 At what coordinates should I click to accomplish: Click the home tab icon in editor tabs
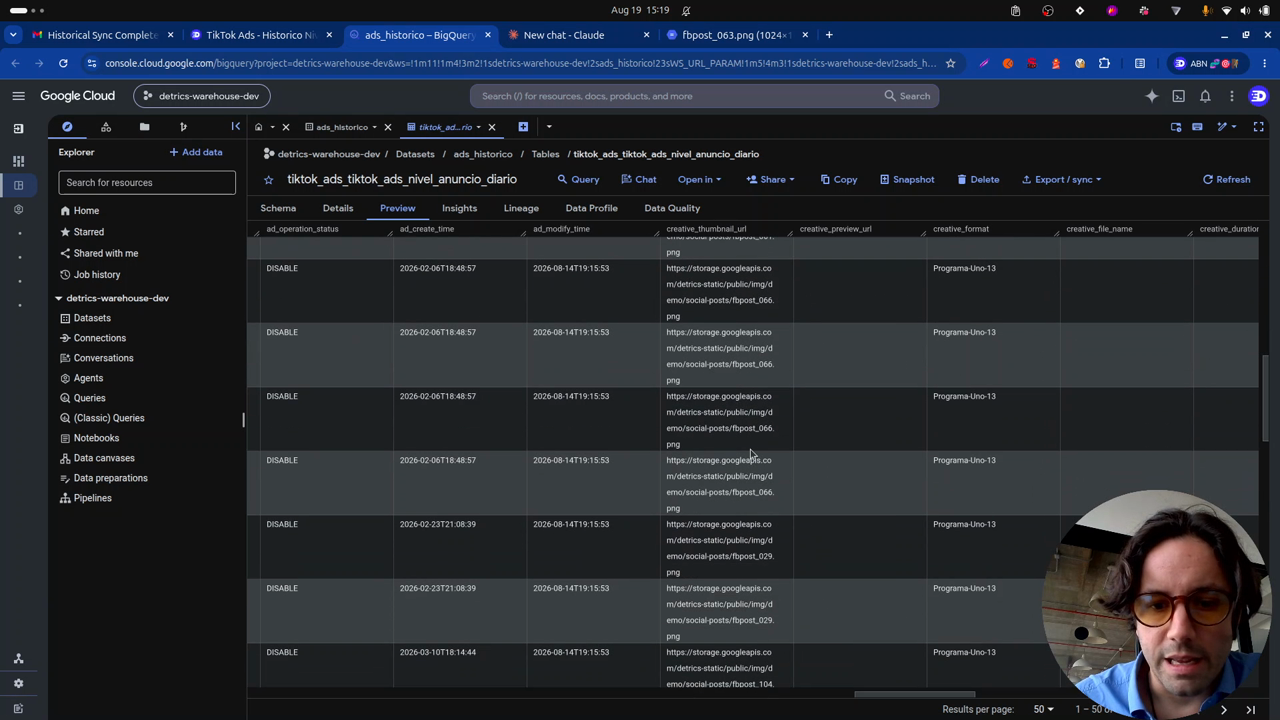tap(258, 127)
